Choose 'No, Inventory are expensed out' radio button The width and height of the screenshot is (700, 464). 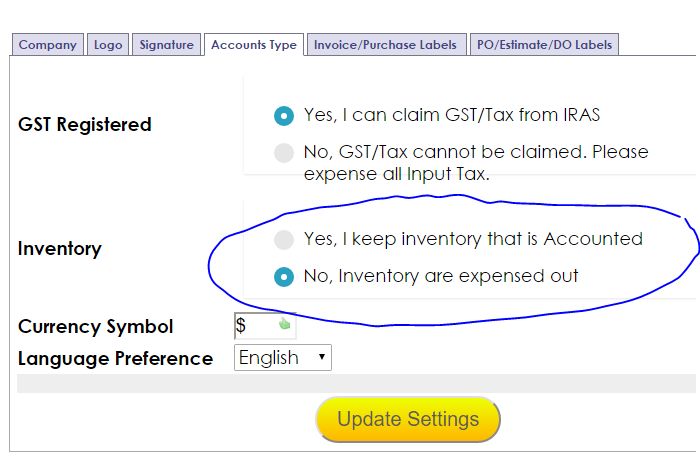pos(284,276)
